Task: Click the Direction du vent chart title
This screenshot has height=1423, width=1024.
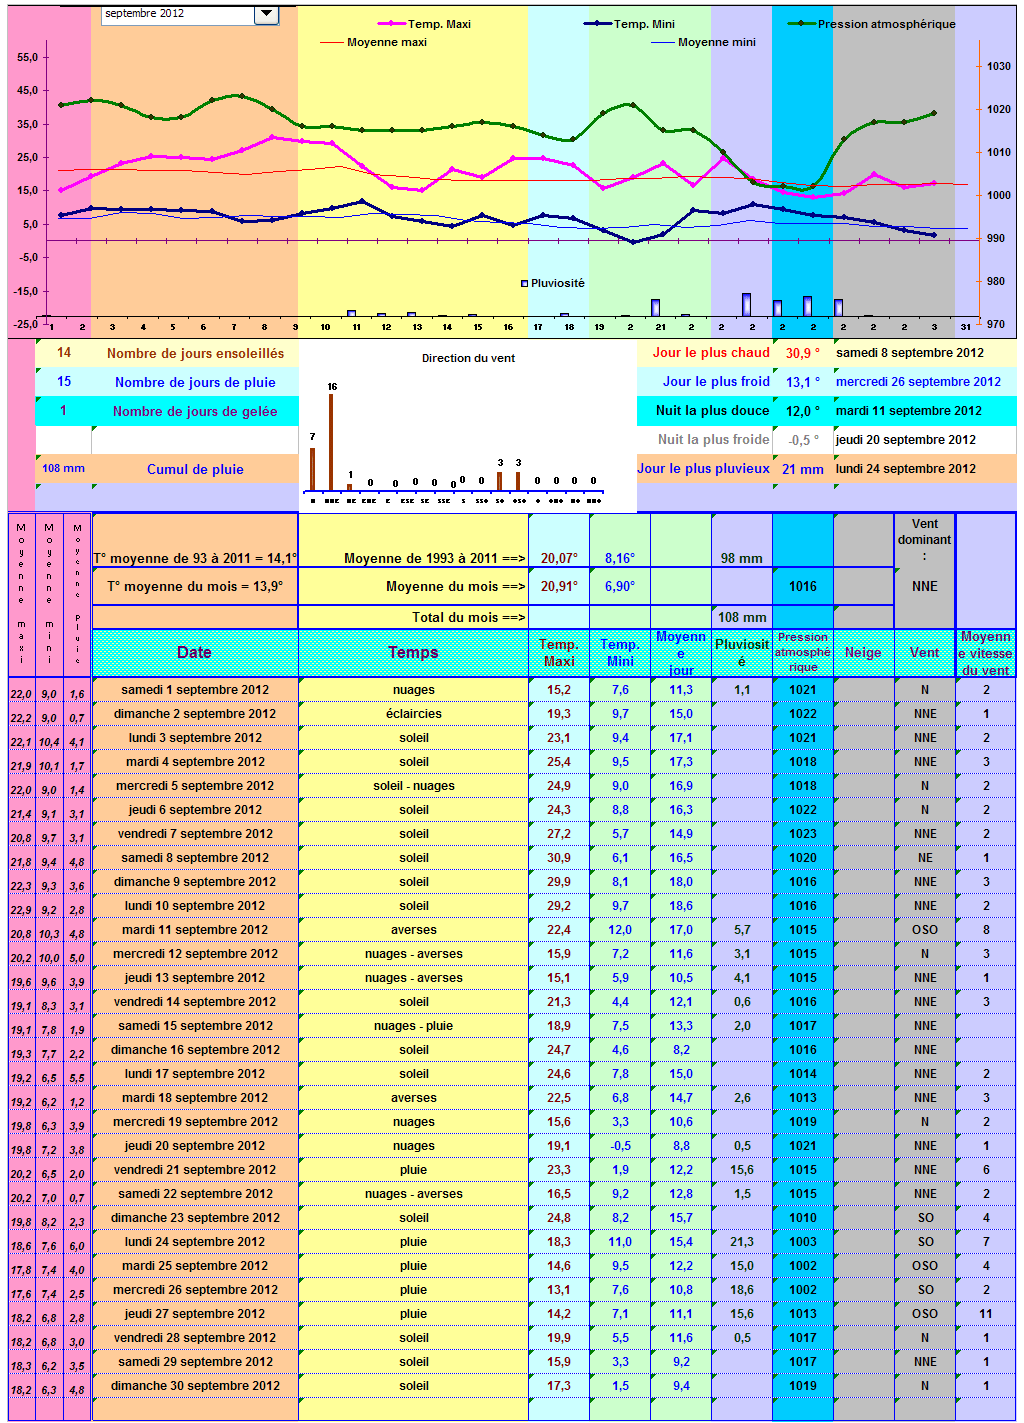Action: tap(468, 358)
